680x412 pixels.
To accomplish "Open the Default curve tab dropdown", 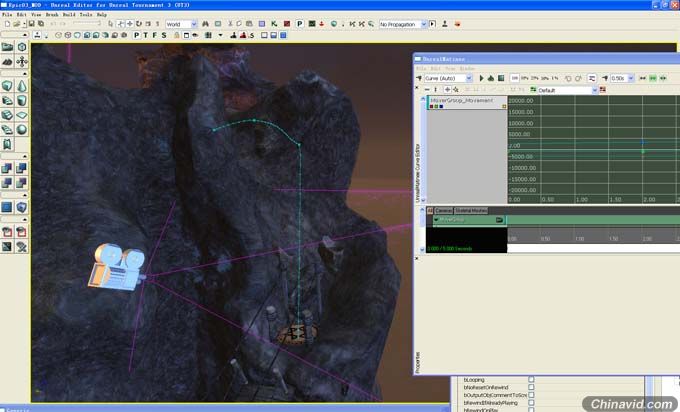I will pos(595,90).
